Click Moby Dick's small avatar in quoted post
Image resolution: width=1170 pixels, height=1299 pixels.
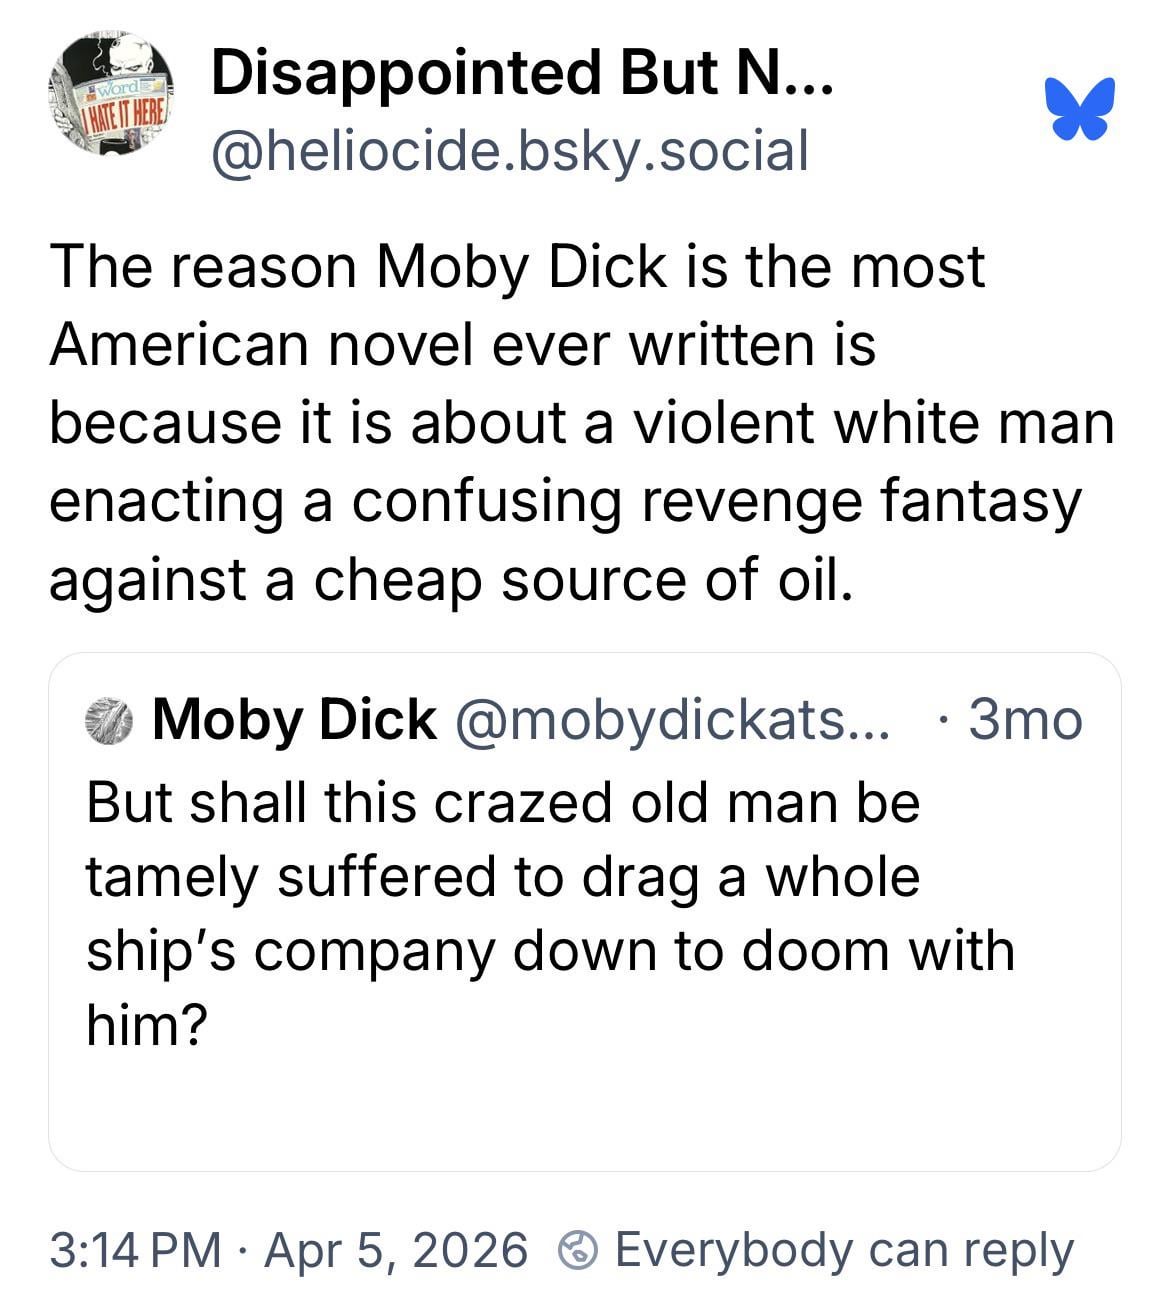click(110, 719)
